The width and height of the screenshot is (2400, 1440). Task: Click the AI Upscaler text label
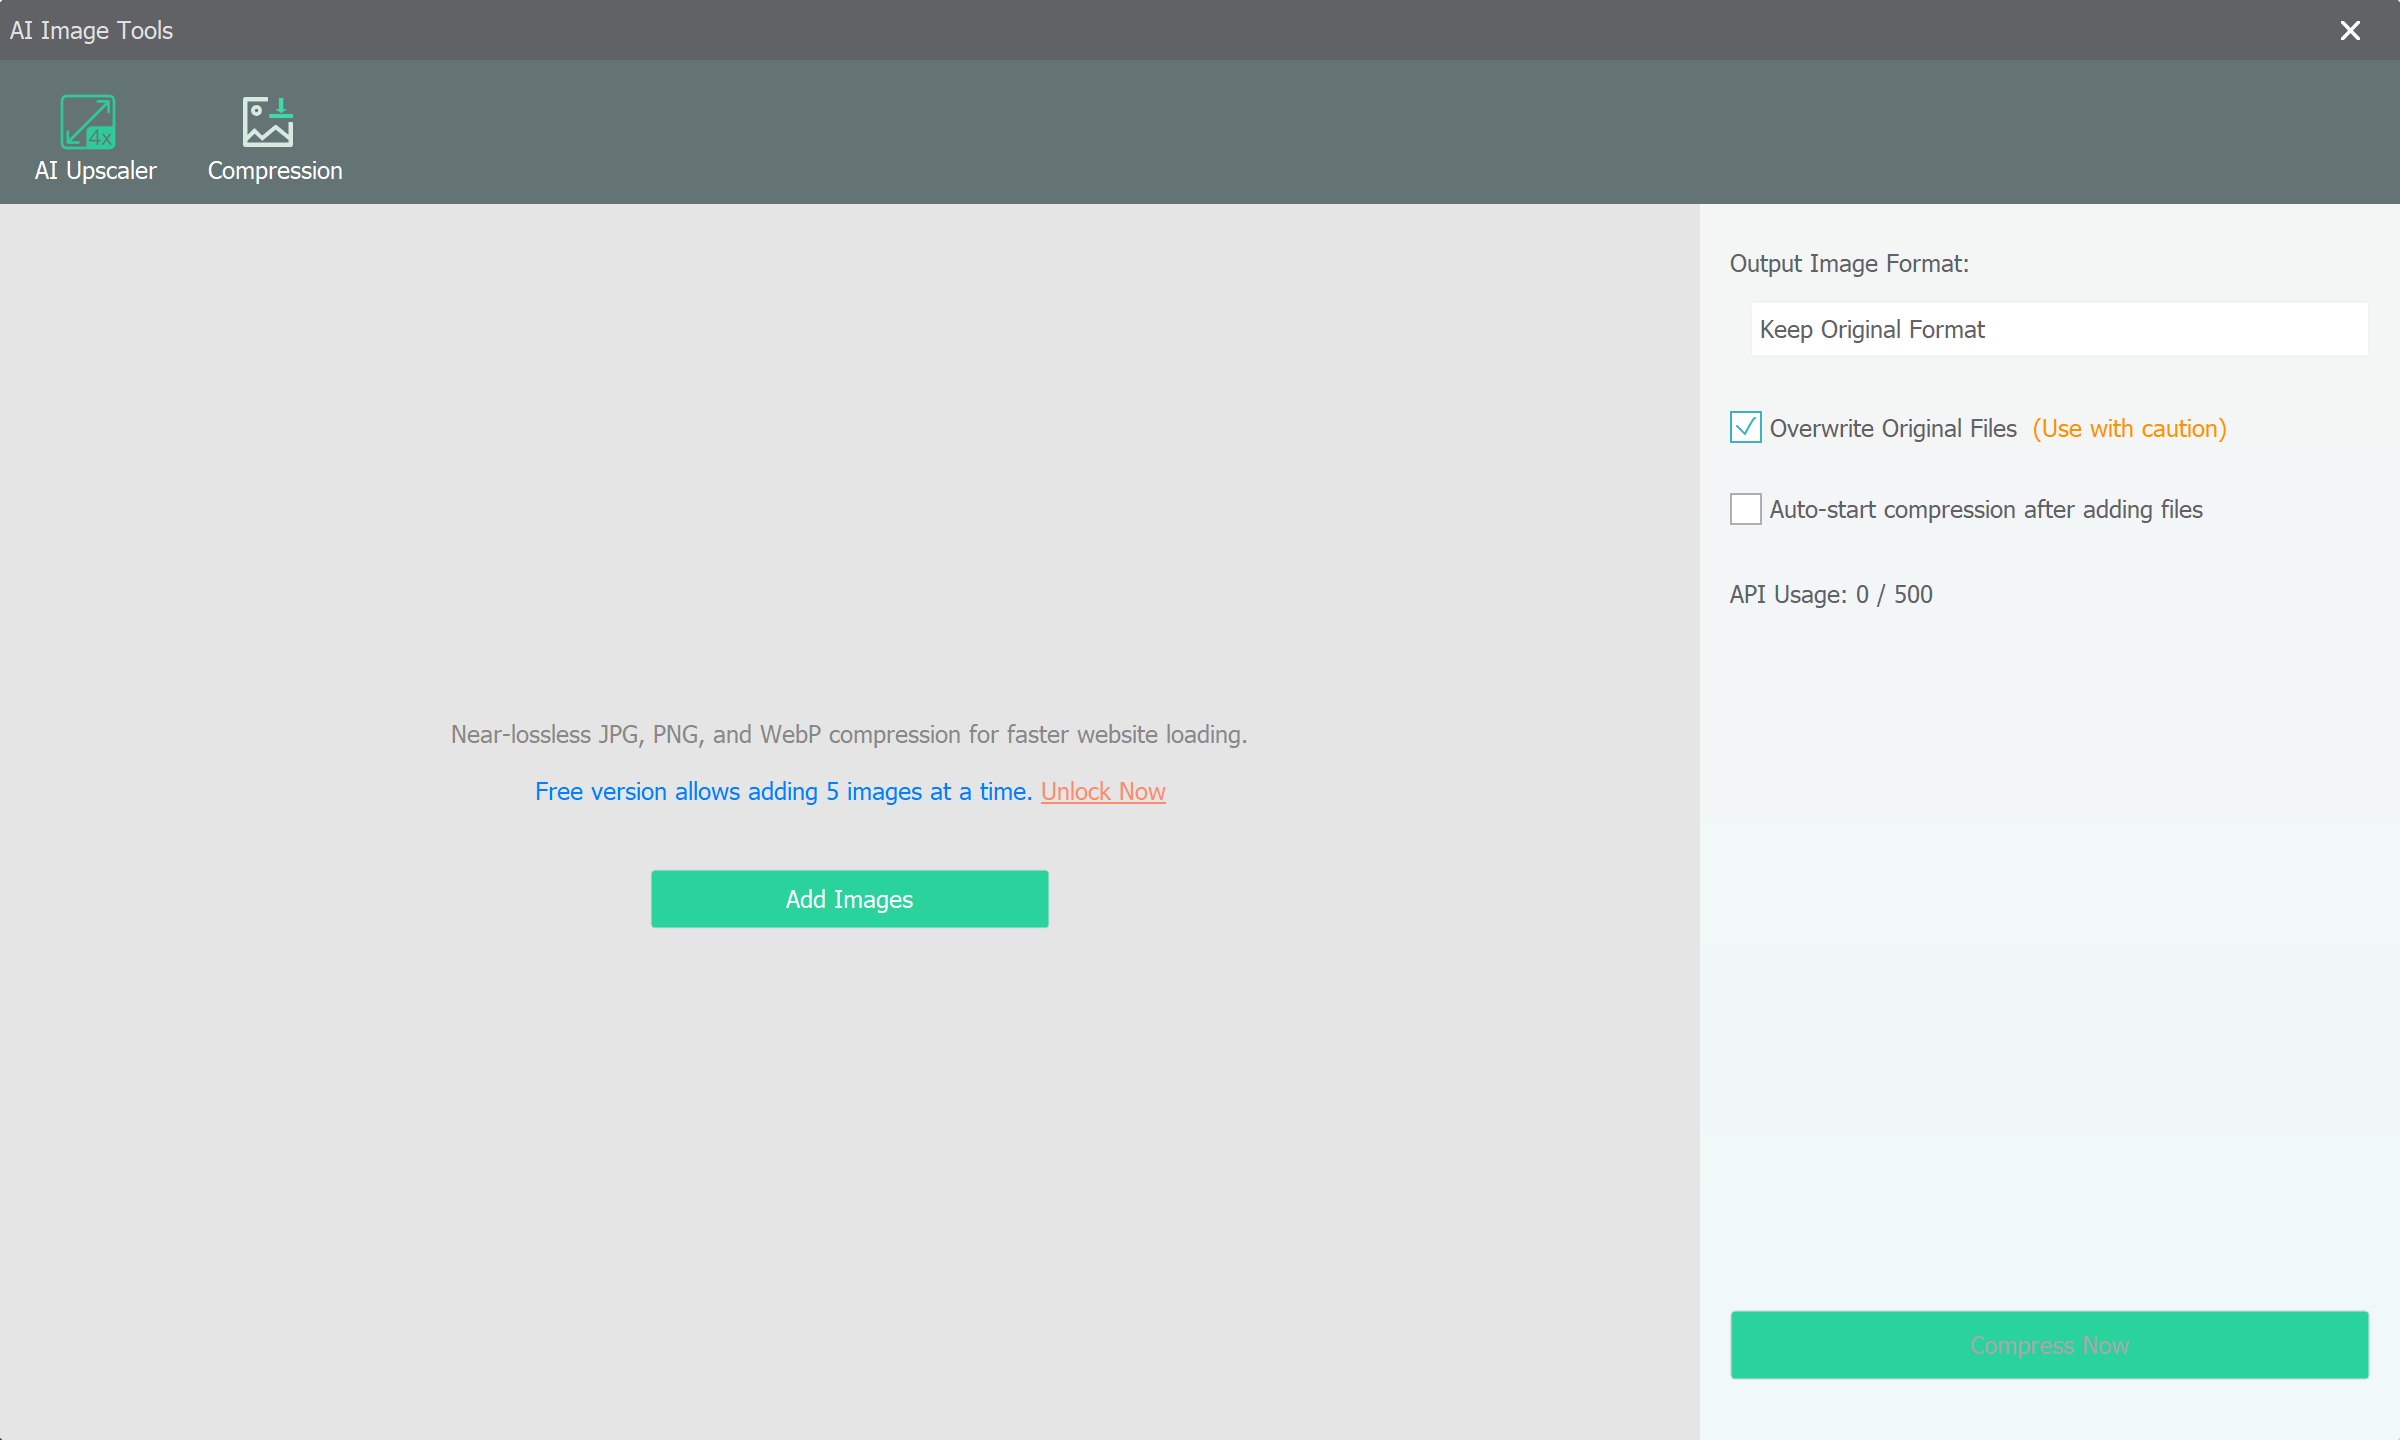[95, 171]
